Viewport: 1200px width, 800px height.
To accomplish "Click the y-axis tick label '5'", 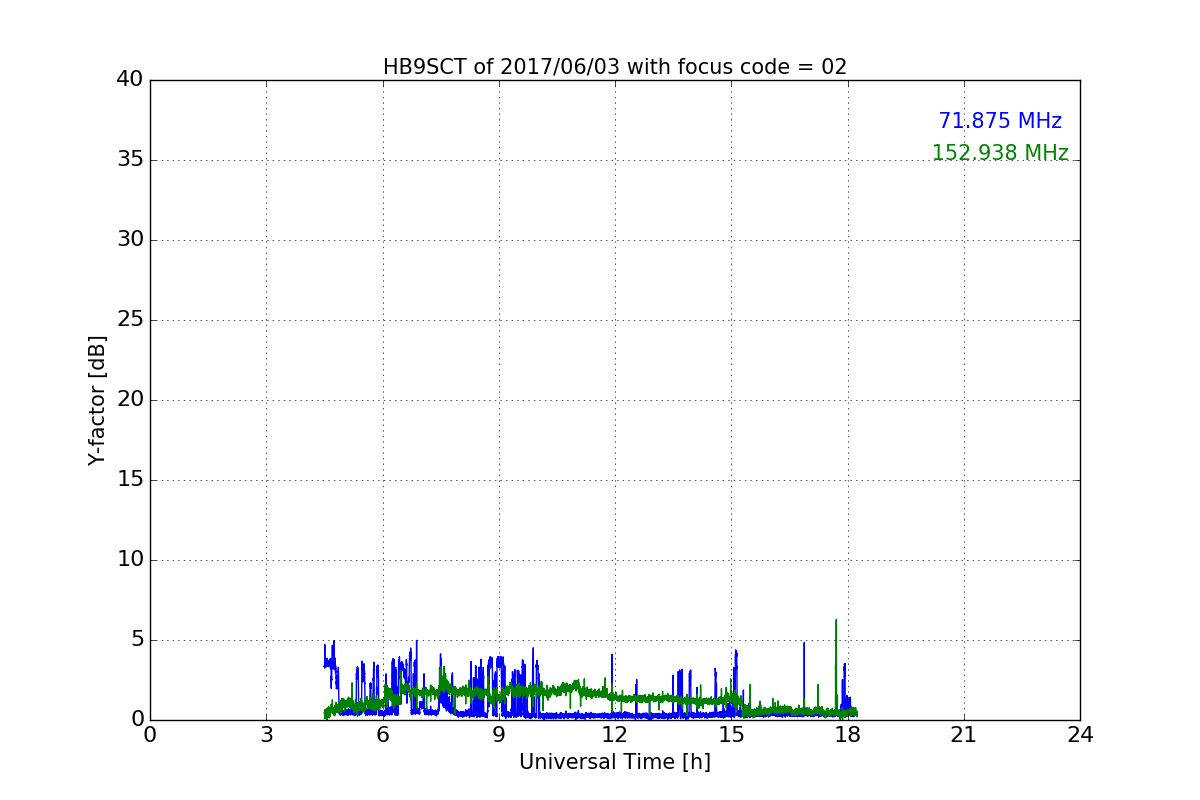I will 136,640.
